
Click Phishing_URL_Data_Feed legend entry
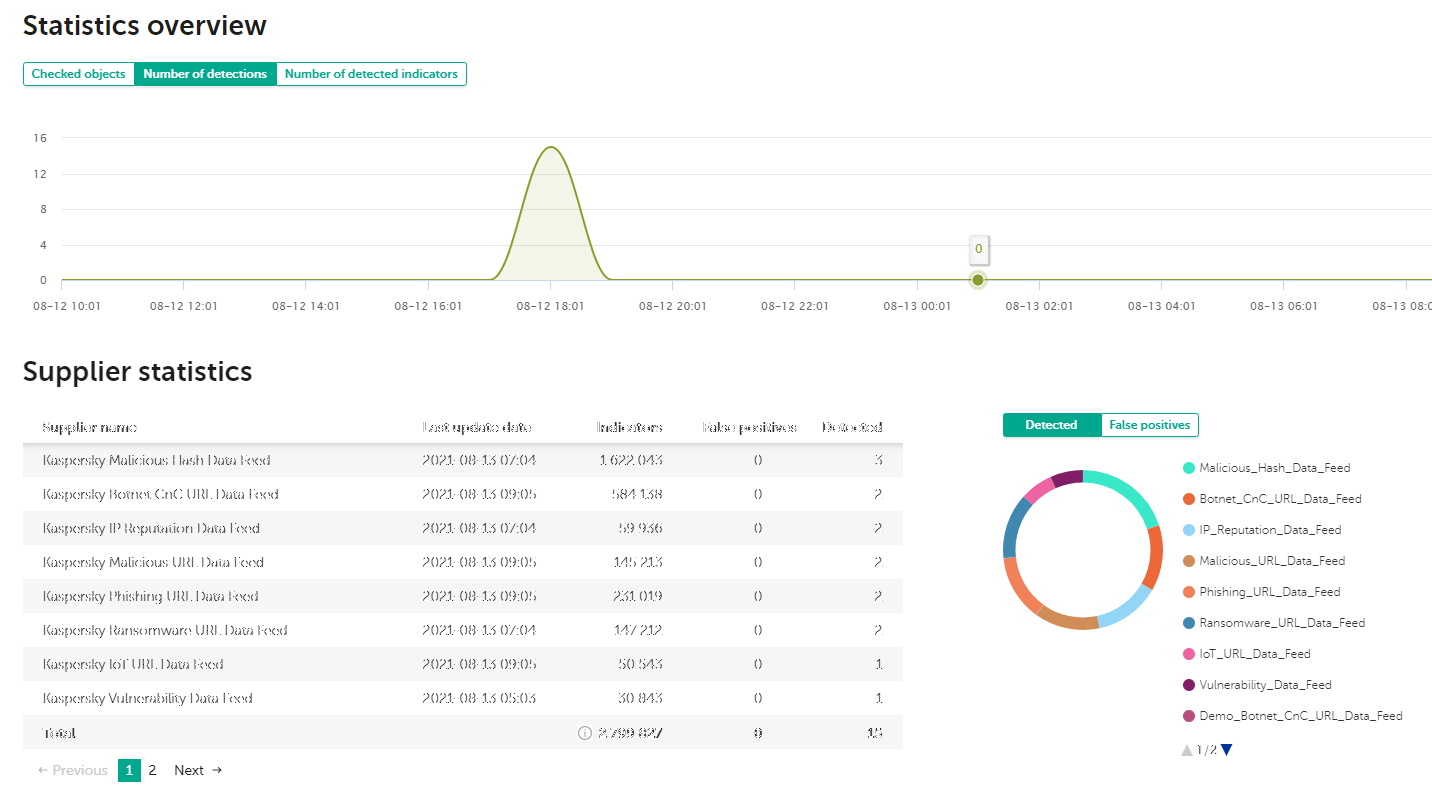[1260, 592]
